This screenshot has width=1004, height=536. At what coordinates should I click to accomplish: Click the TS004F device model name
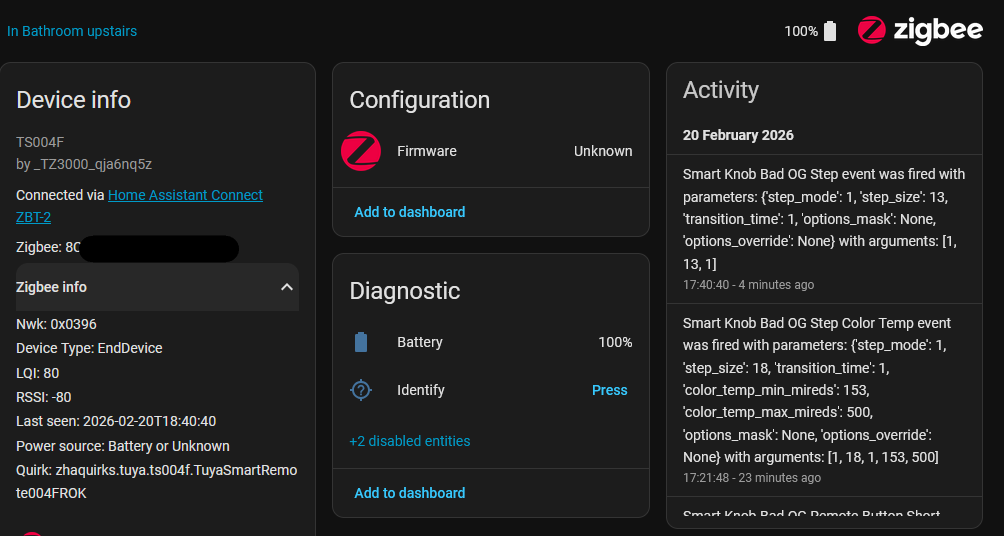coord(40,142)
